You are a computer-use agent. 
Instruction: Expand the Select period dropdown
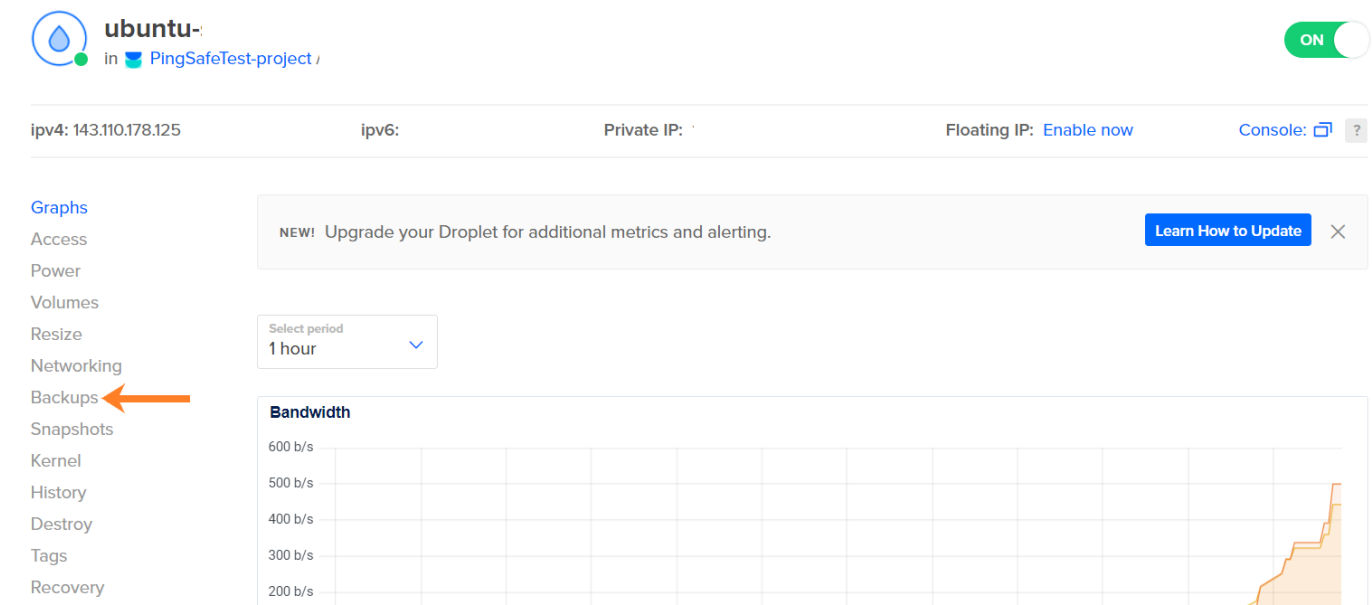pos(346,341)
